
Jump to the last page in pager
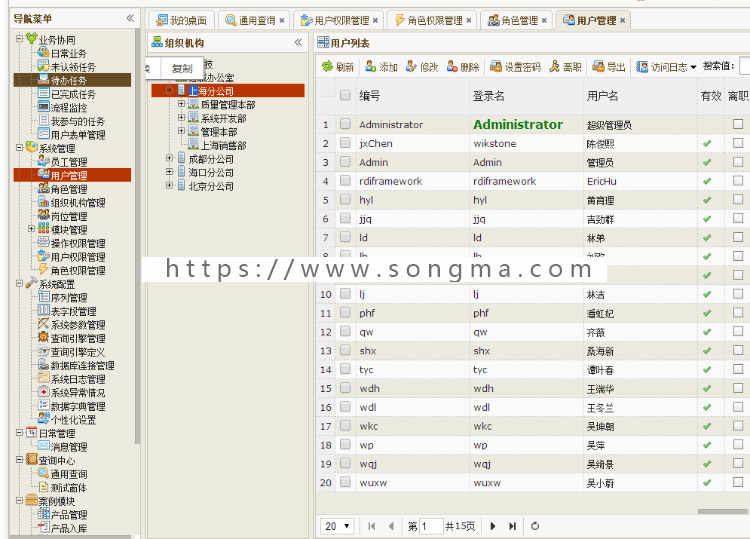click(513, 526)
